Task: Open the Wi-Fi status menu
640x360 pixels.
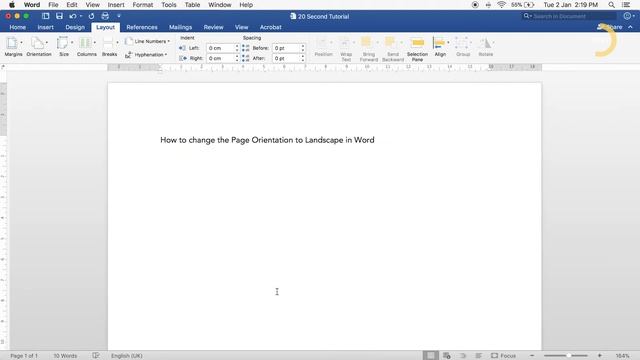Action: (x=501, y=5)
